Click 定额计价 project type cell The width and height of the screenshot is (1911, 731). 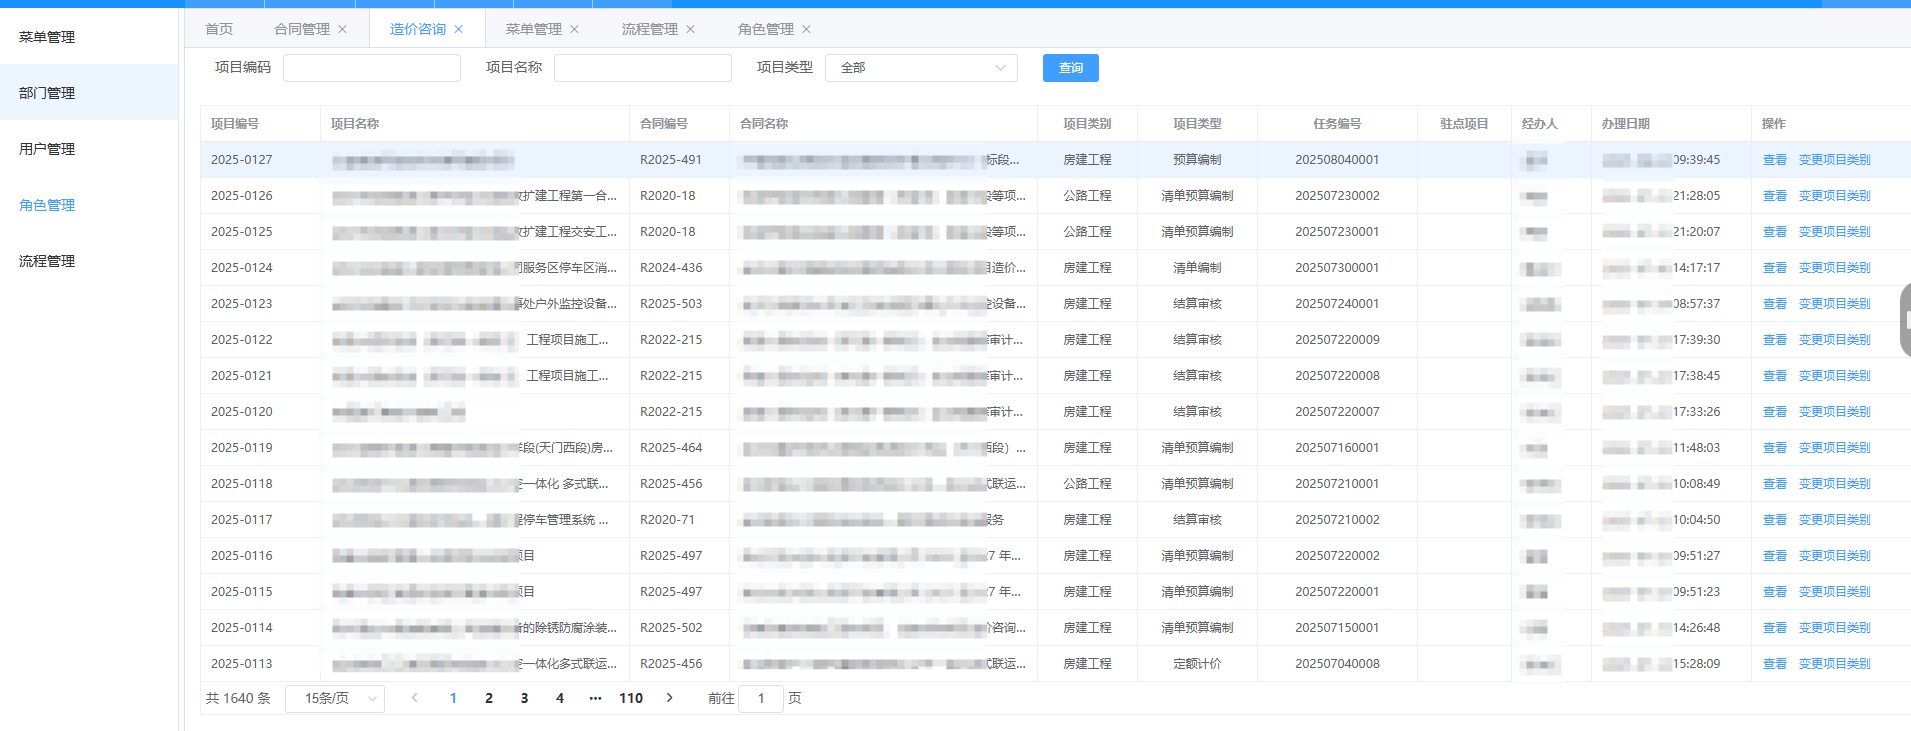coord(1197,664)
